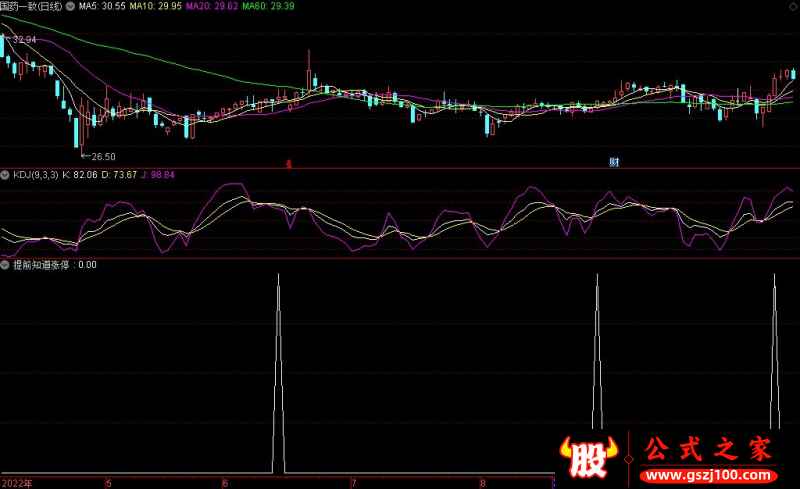
Task: Click the 32.94 highest price arrow label
Action: coord(22,39)
